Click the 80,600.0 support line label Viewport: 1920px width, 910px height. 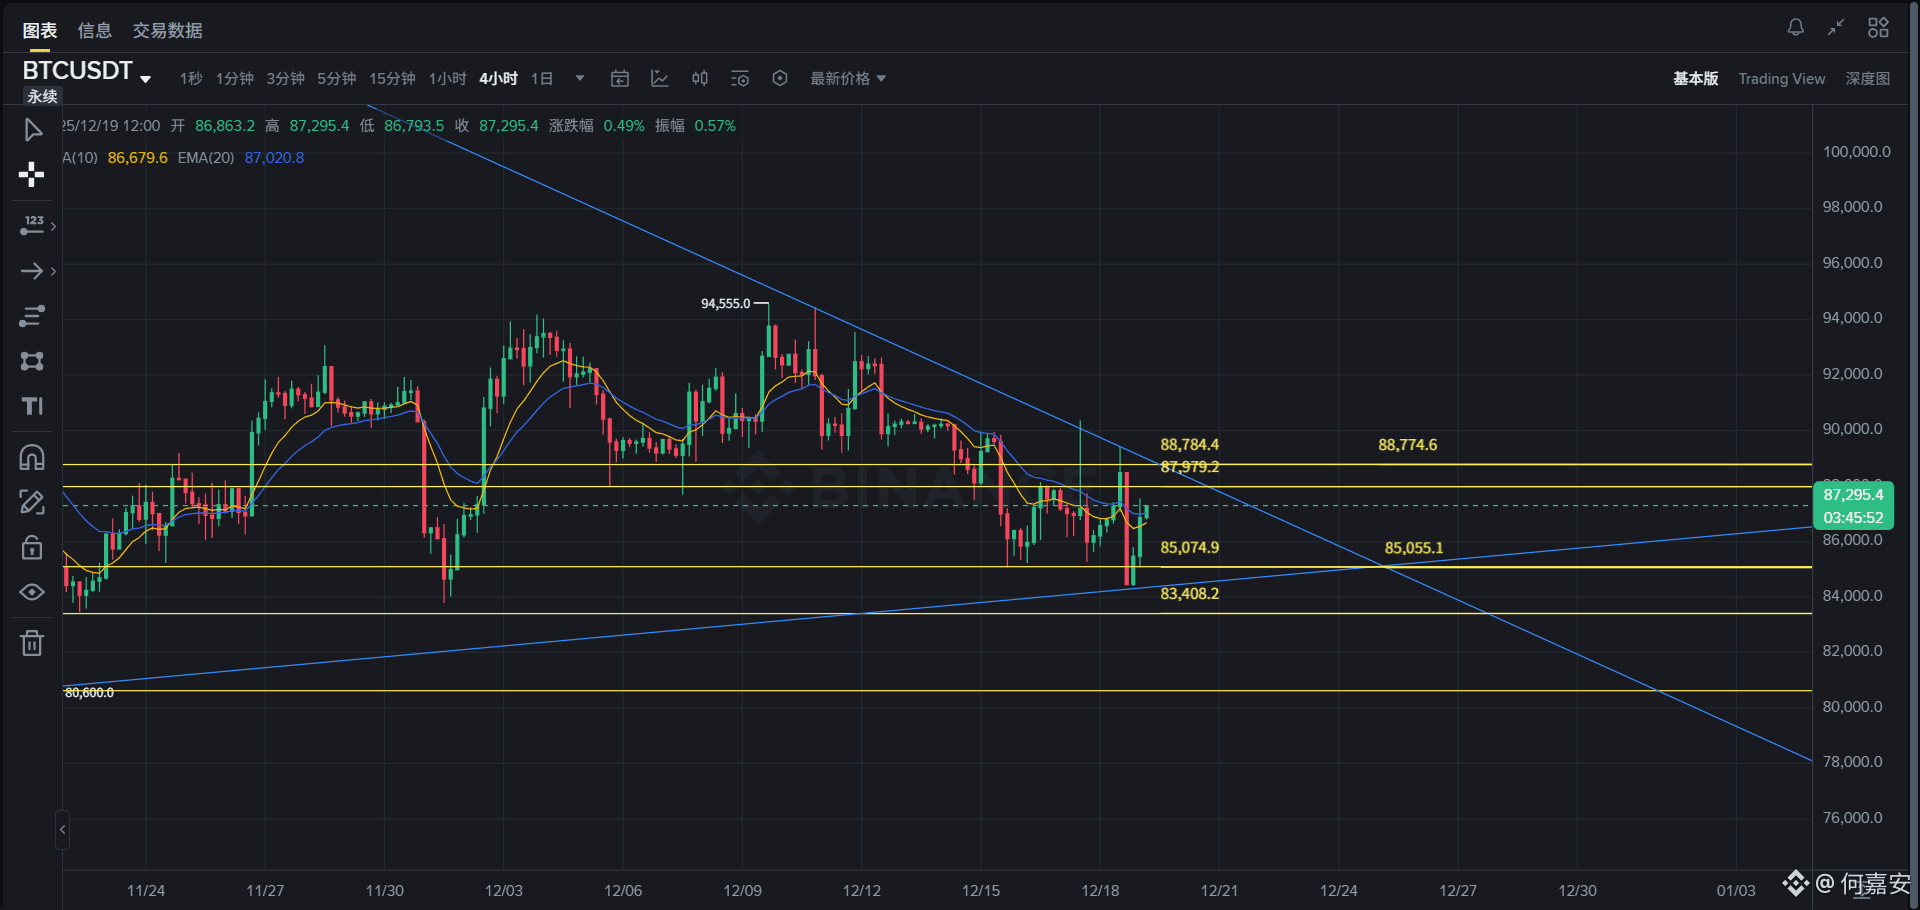[x=89, y=693]
